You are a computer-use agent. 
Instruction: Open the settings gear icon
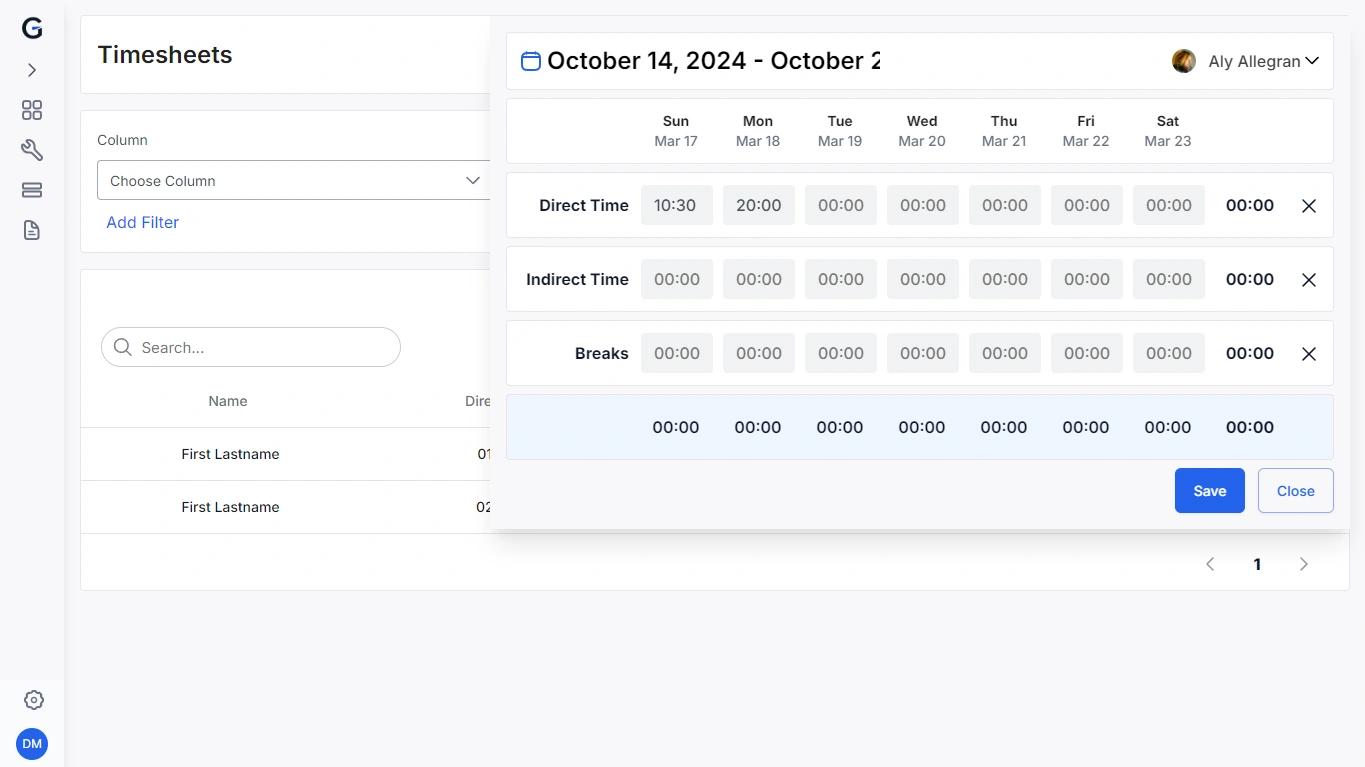(34, 700)
